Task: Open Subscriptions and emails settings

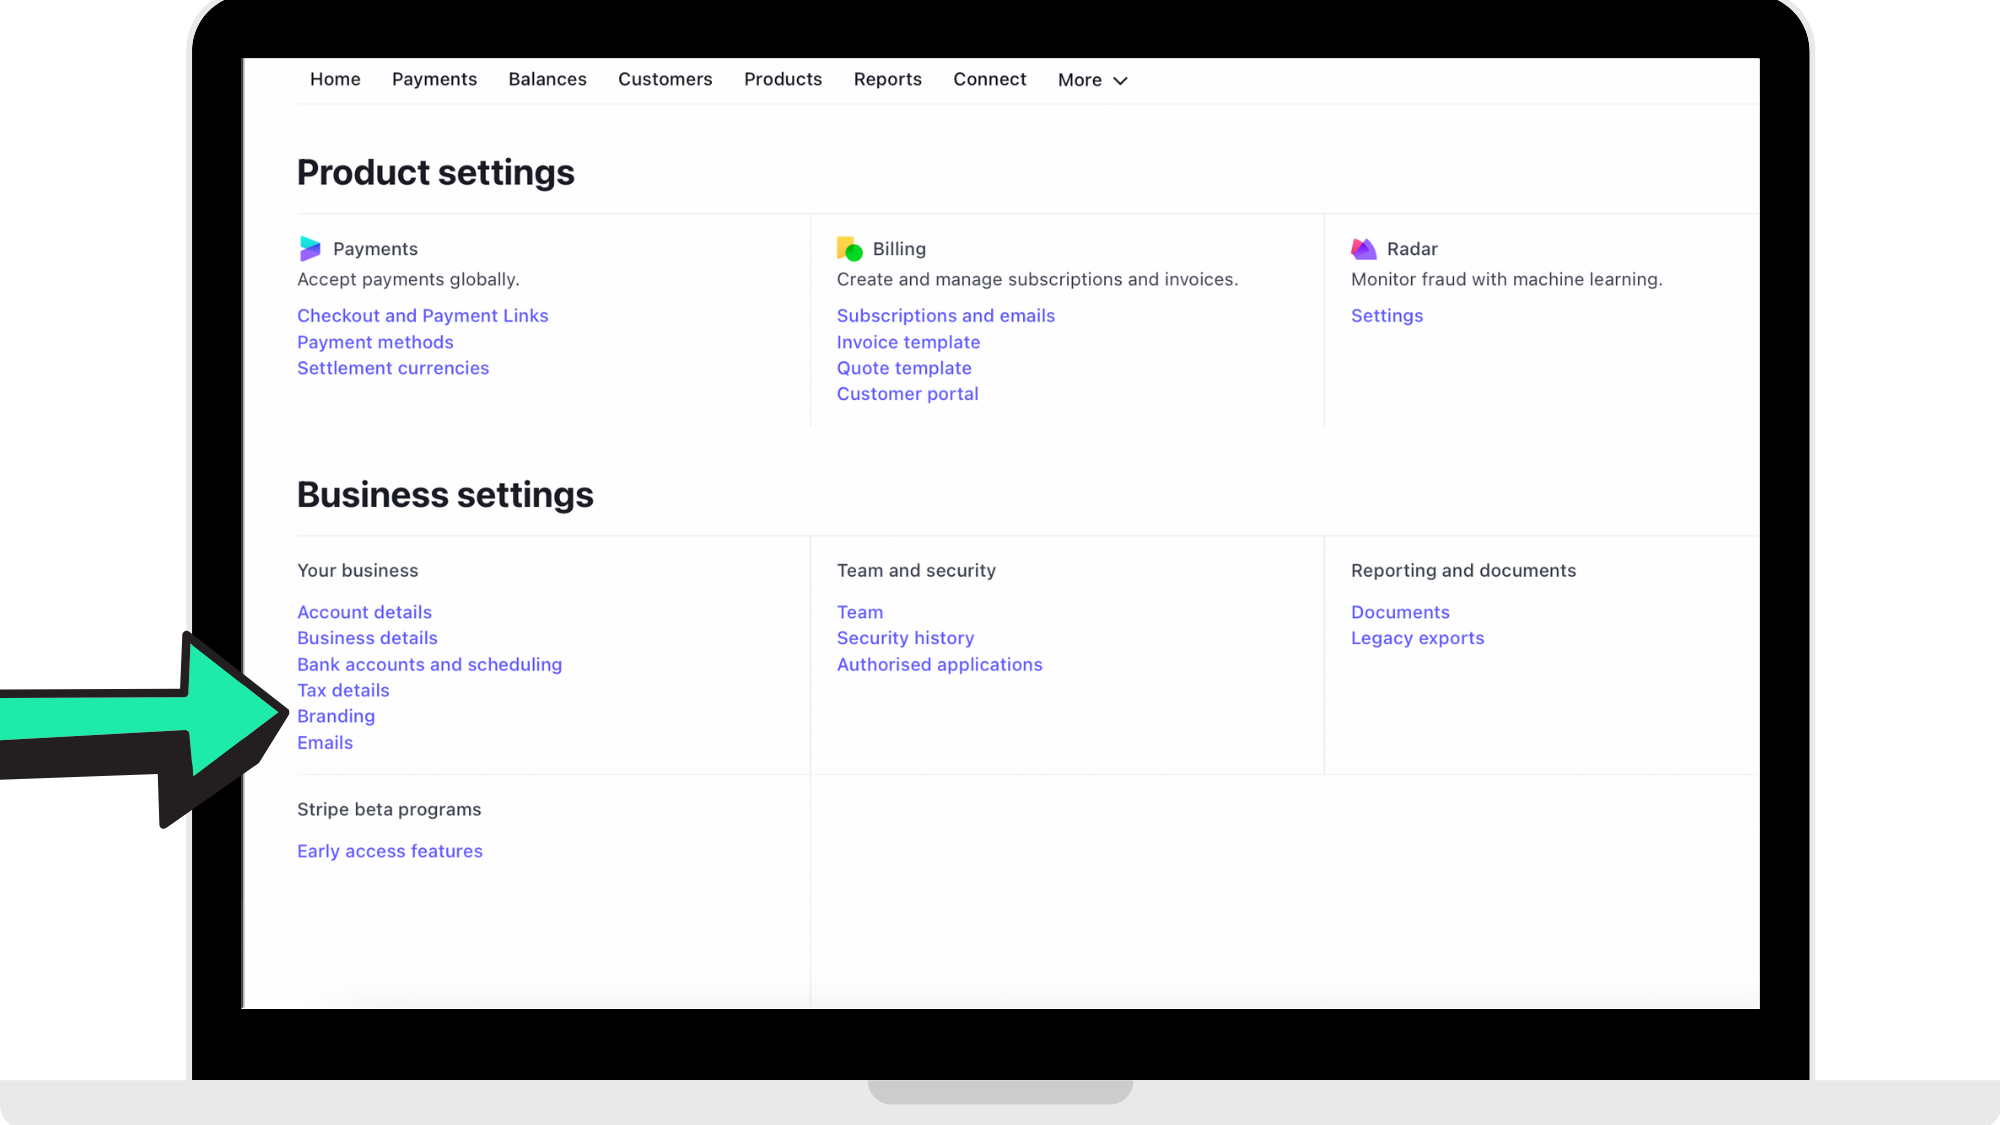Action: point(945,316)
